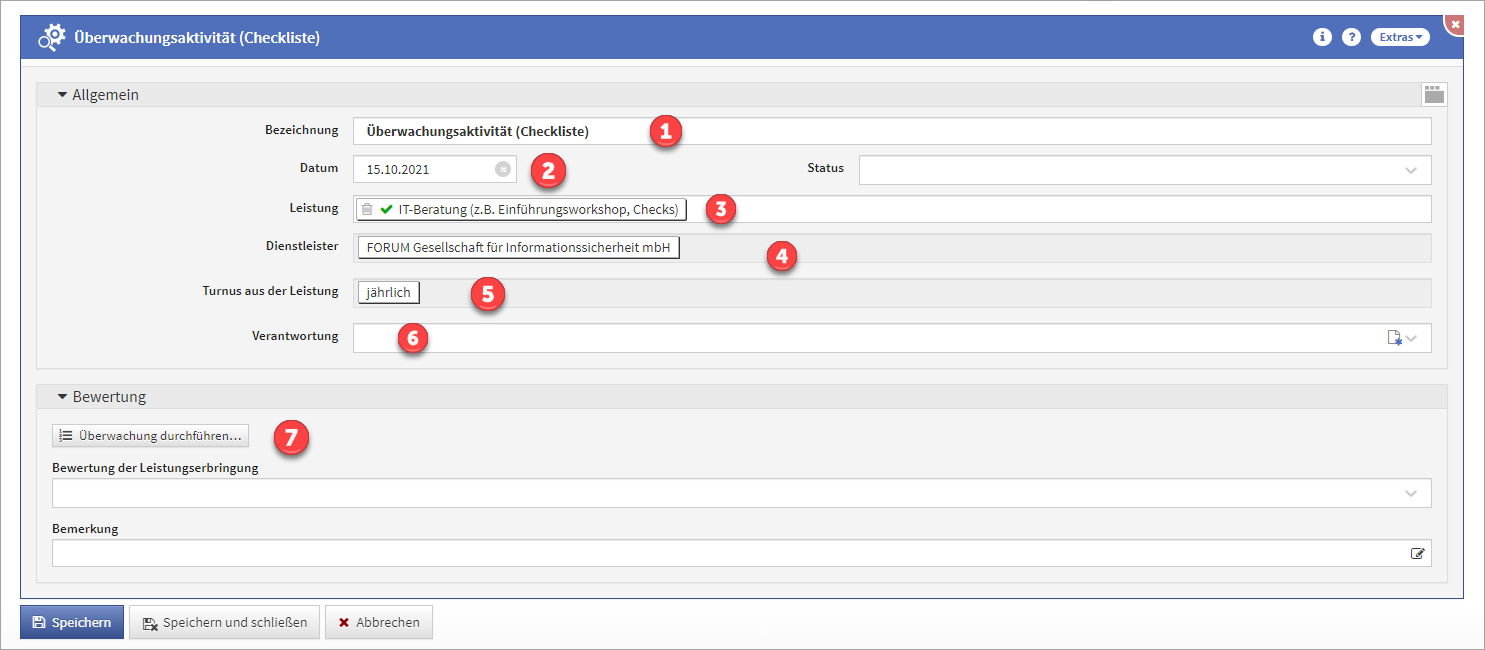Expand Bewertung der Leistungserbringung dropdown

[1411, 493]
